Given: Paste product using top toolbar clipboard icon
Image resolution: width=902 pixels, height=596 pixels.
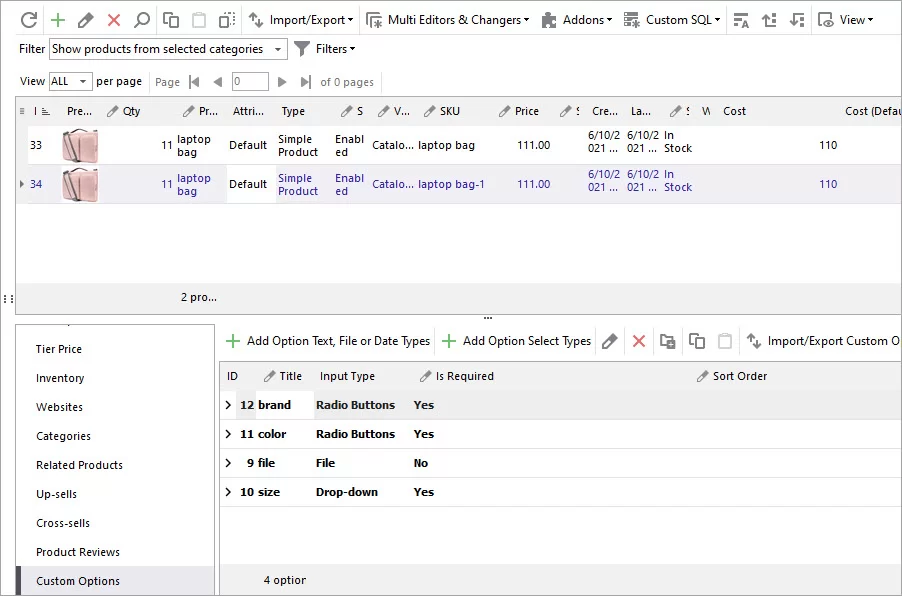Looking at the screenshot, I should point(199,20).
